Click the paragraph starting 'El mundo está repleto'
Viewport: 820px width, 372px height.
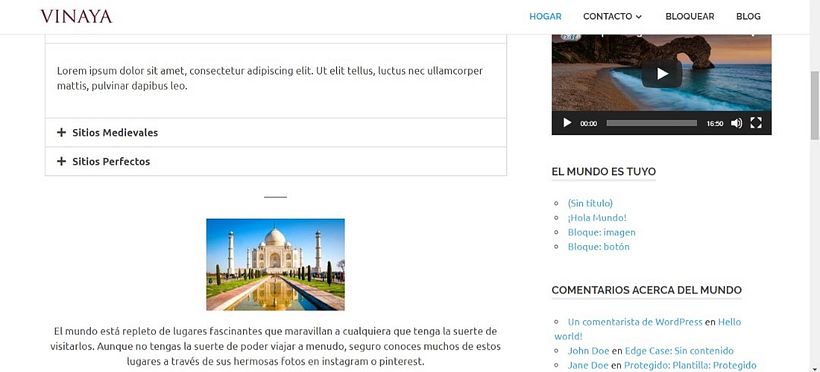[x=276, y=346]
